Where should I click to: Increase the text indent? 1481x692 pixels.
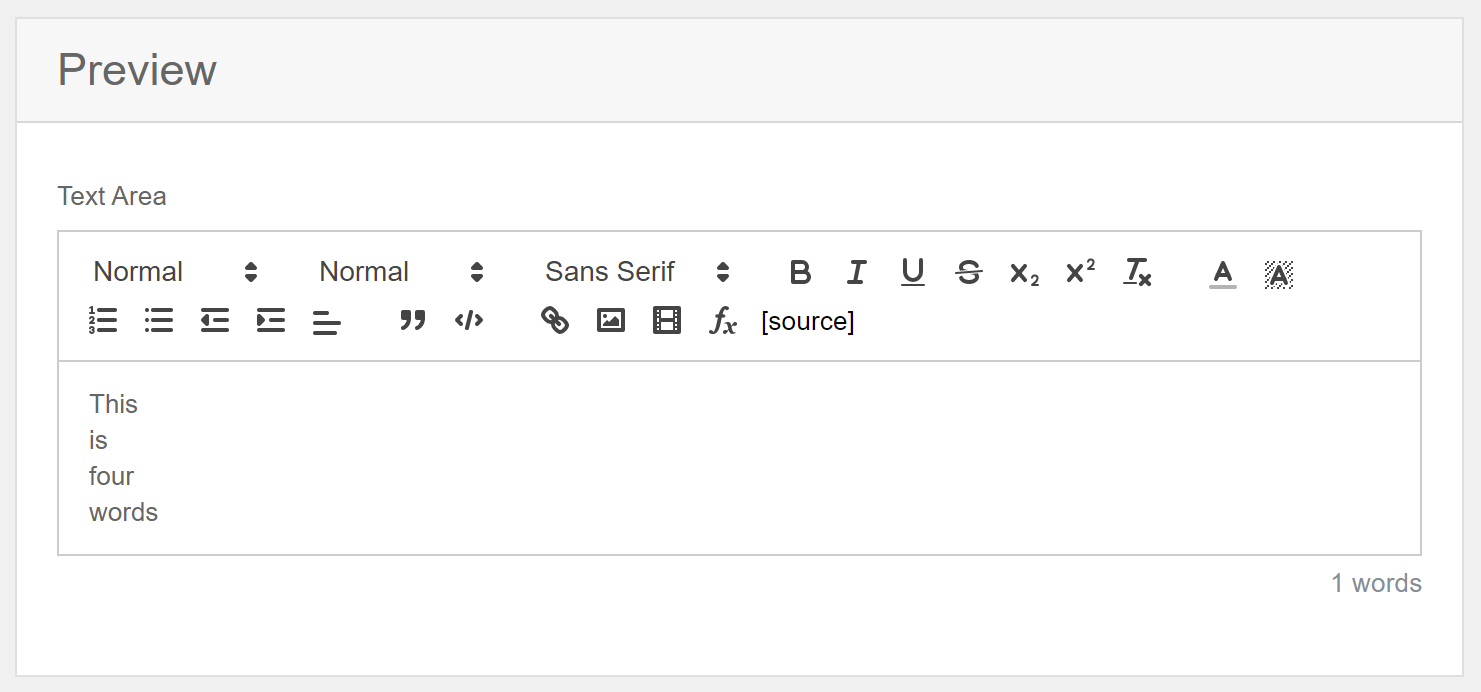click(x=271, y=320)
